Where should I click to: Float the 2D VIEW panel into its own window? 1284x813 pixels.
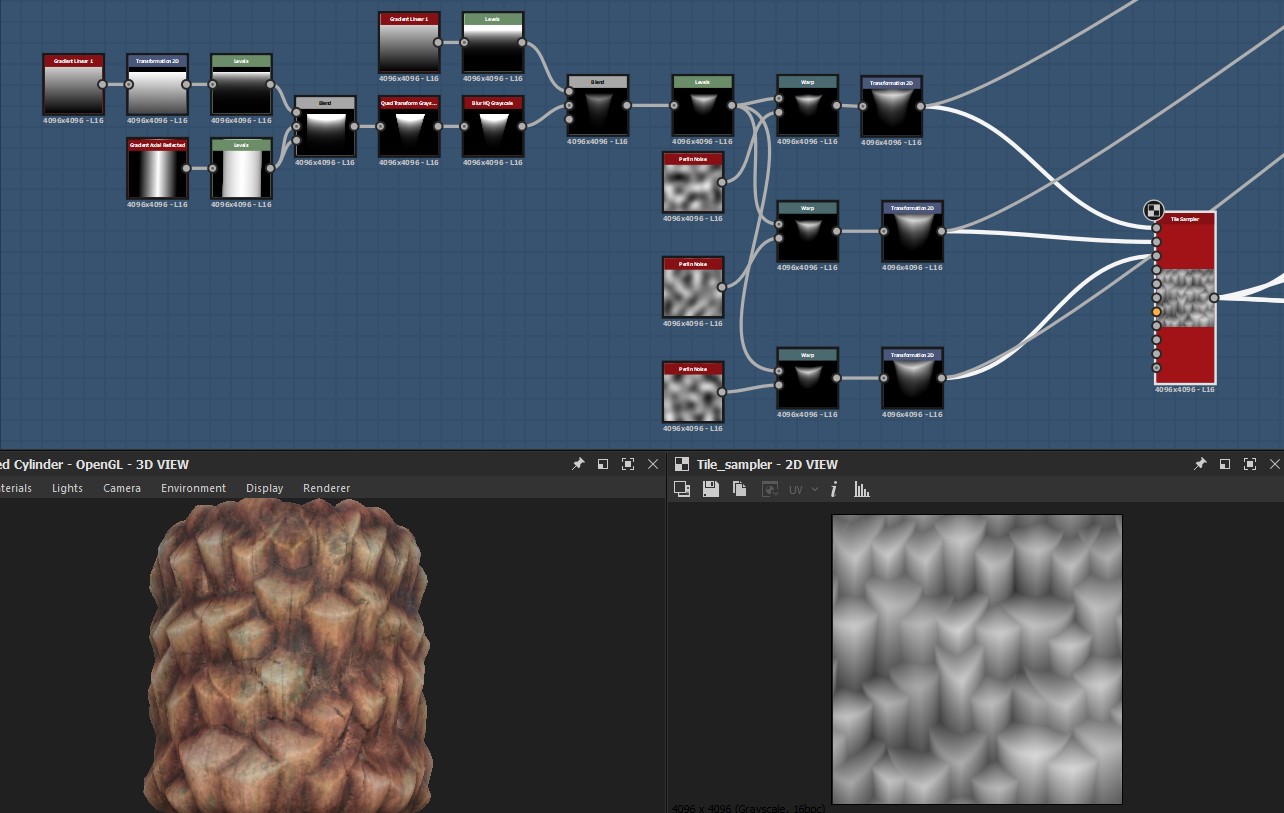click(1225, 464)
